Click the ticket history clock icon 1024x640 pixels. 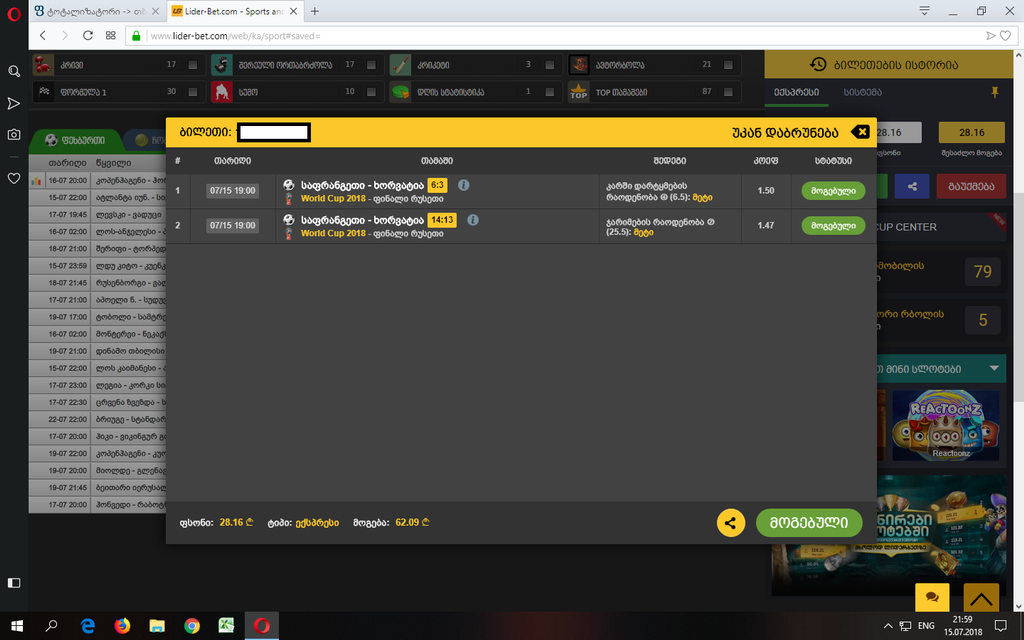(x=818, y=64)
